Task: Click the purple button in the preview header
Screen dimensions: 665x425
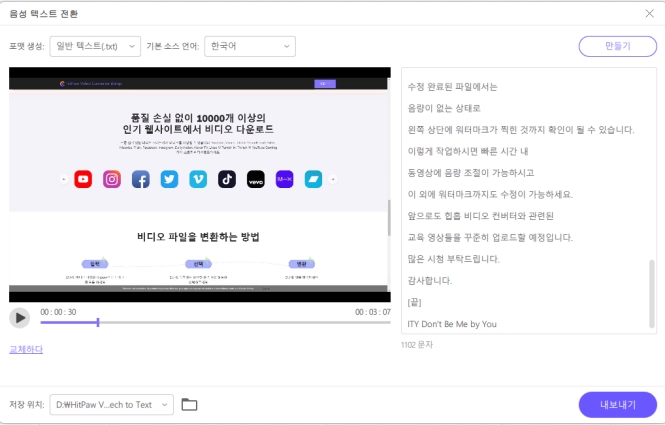Action: (x=325, y=84)
